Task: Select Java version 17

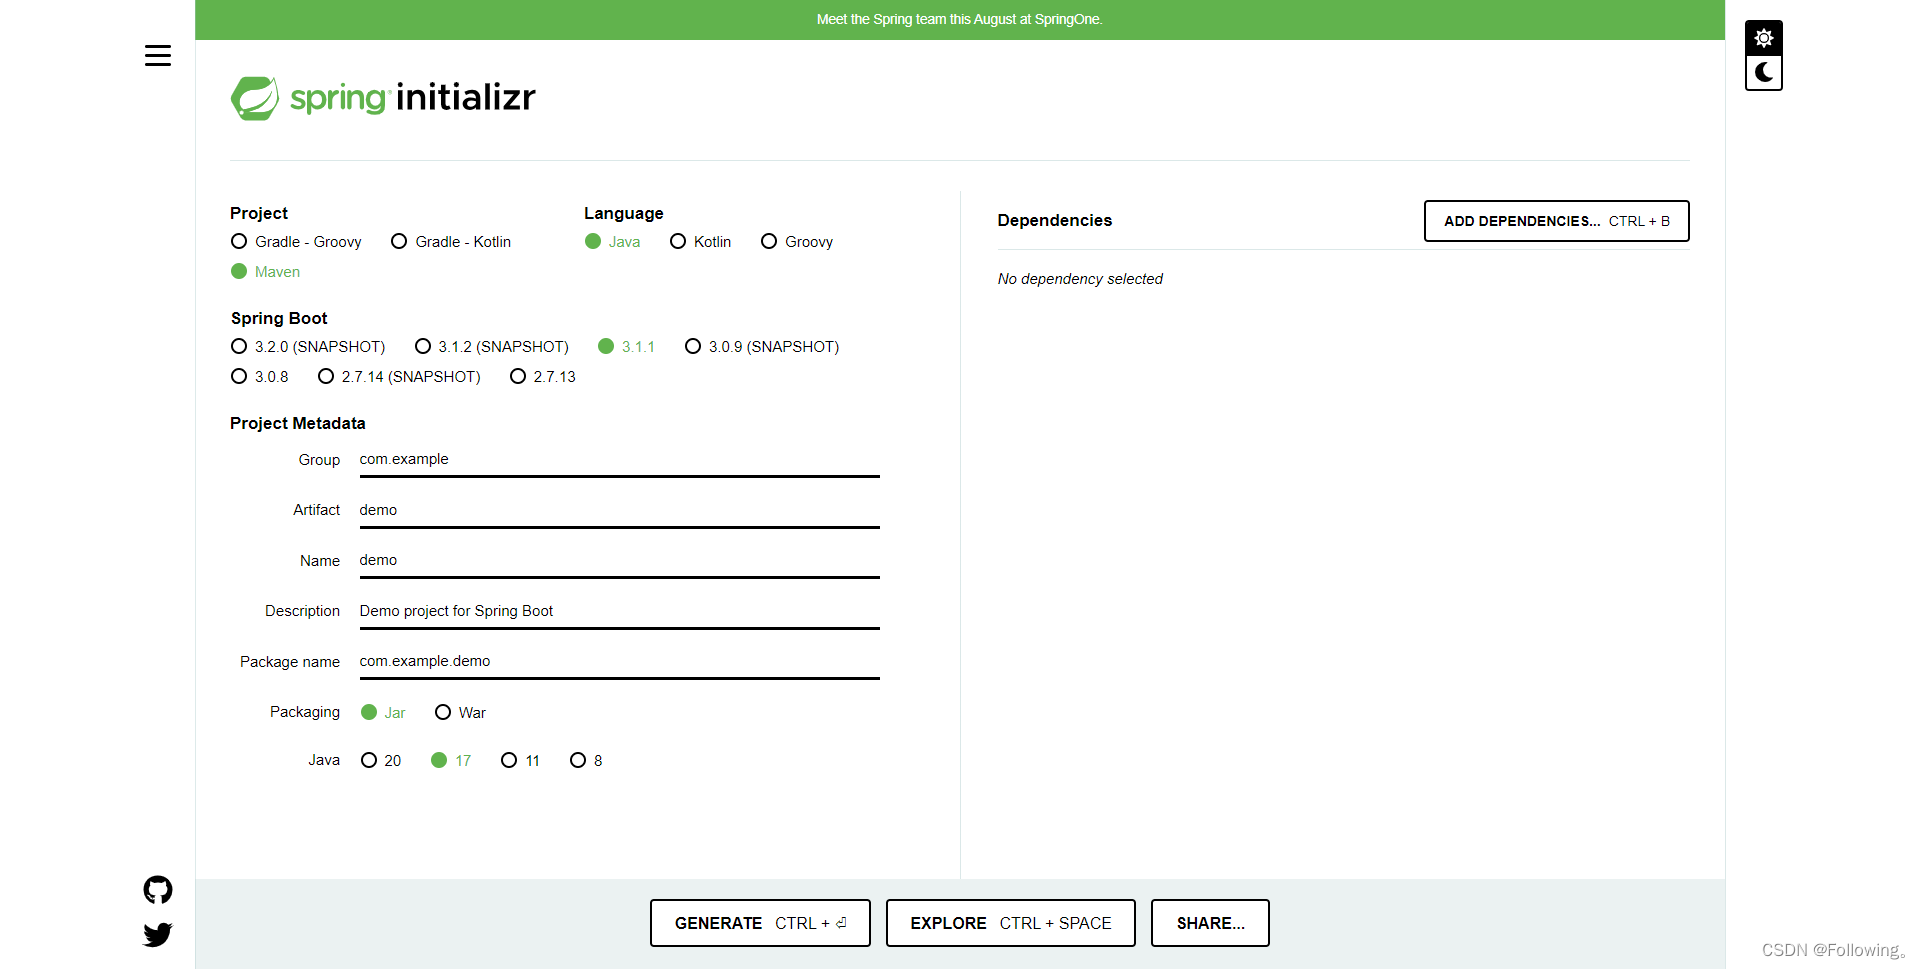Action: point(451,761)
